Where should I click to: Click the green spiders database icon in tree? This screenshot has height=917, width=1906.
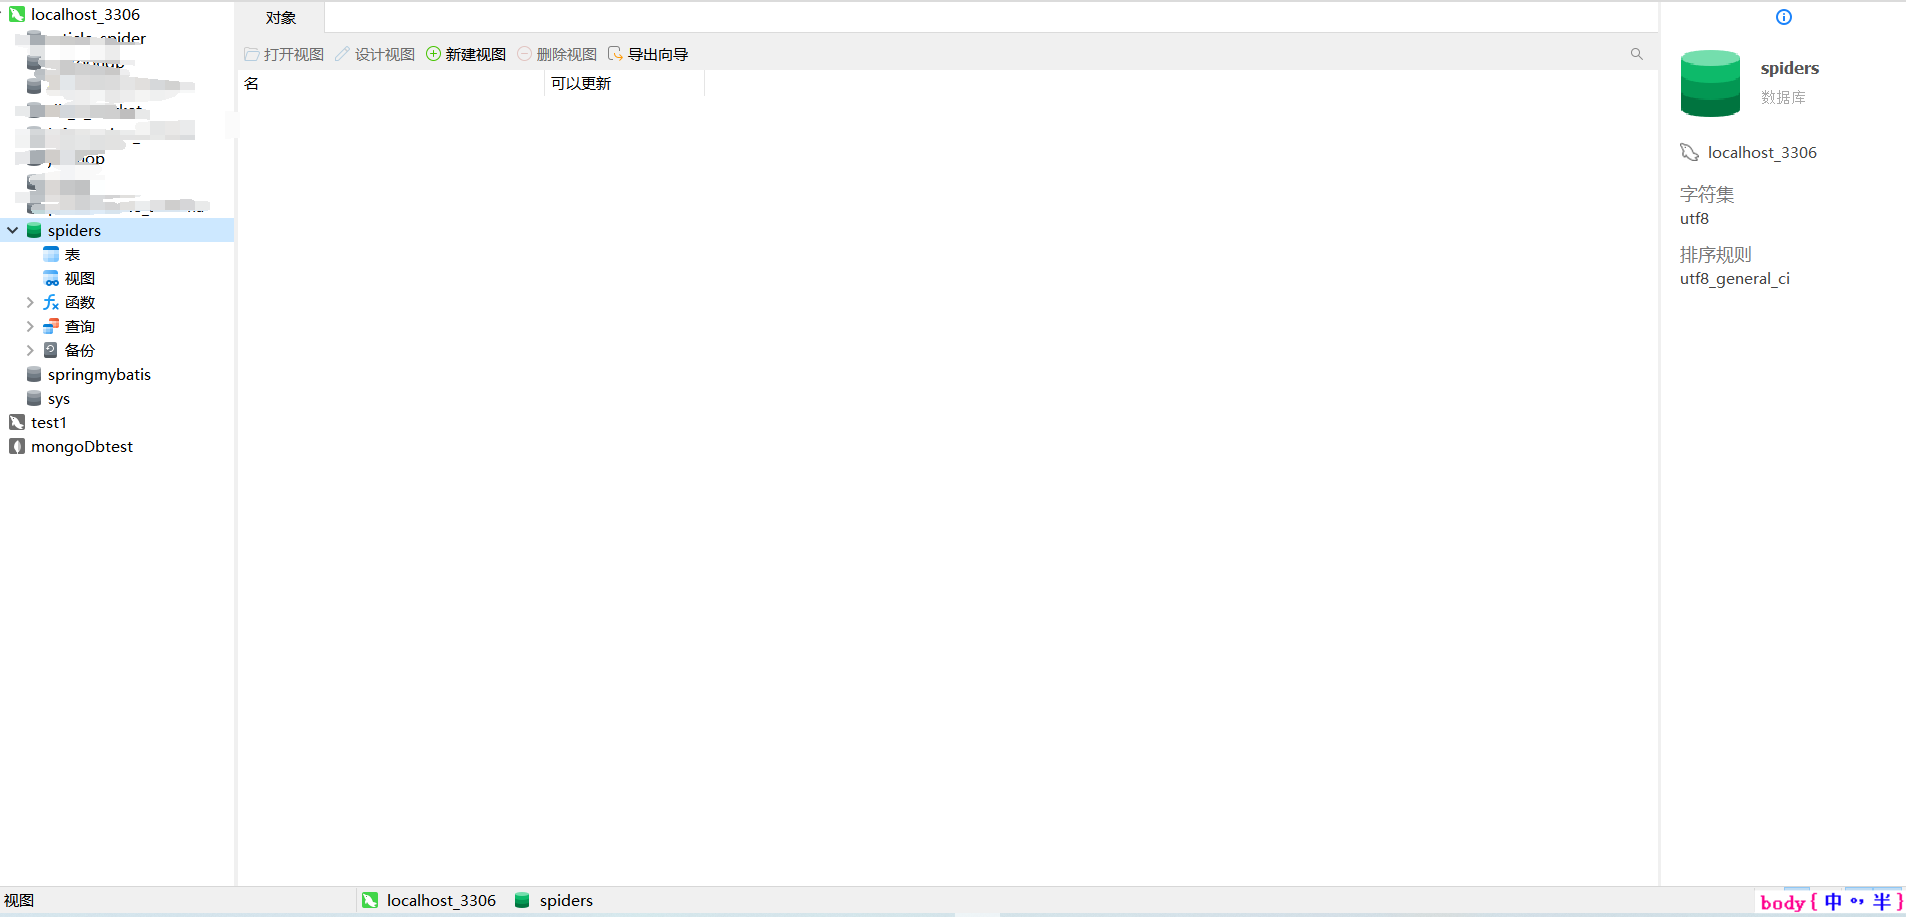coord(34,230)
